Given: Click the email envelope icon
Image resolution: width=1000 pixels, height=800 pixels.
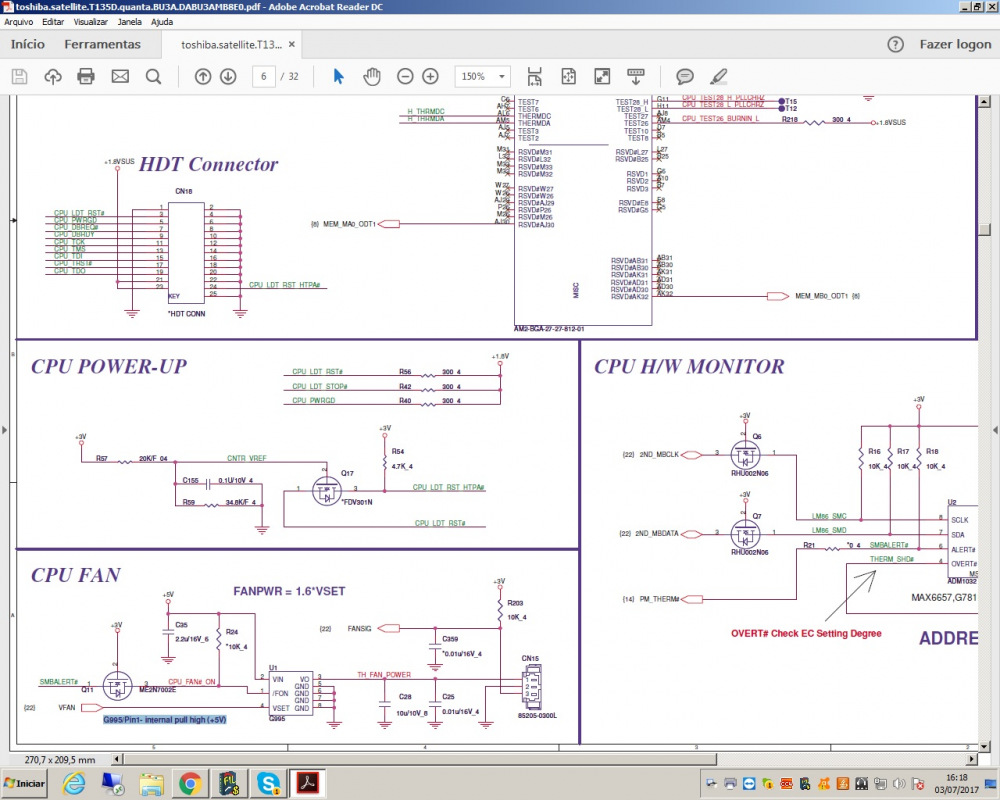Looking at the screenshot, I should tap(120, 77).
